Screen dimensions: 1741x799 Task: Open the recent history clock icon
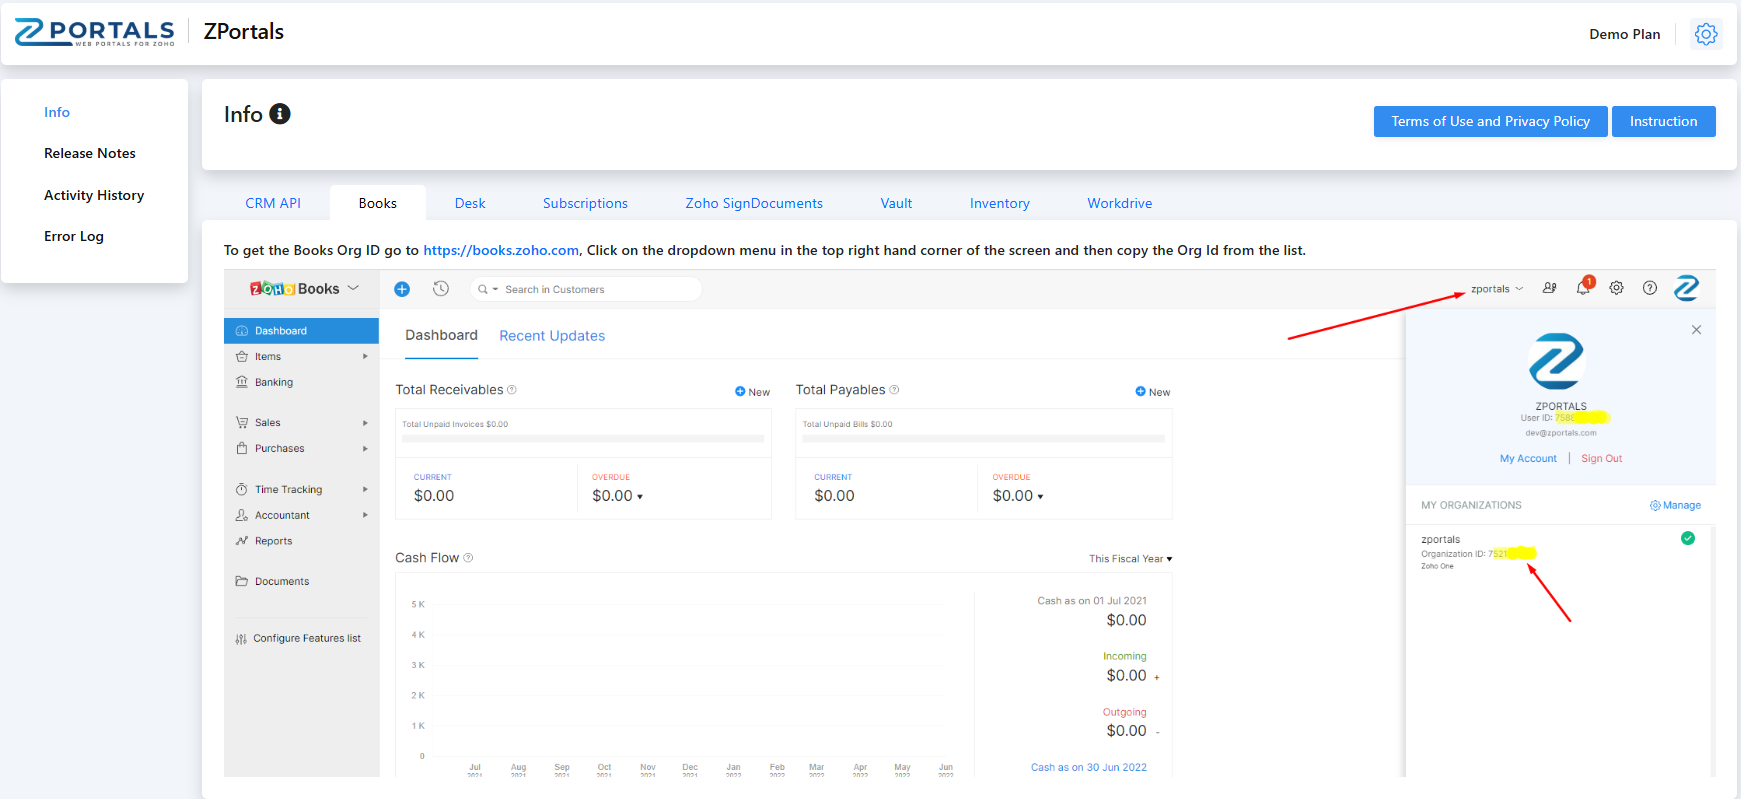pos(441,289)
